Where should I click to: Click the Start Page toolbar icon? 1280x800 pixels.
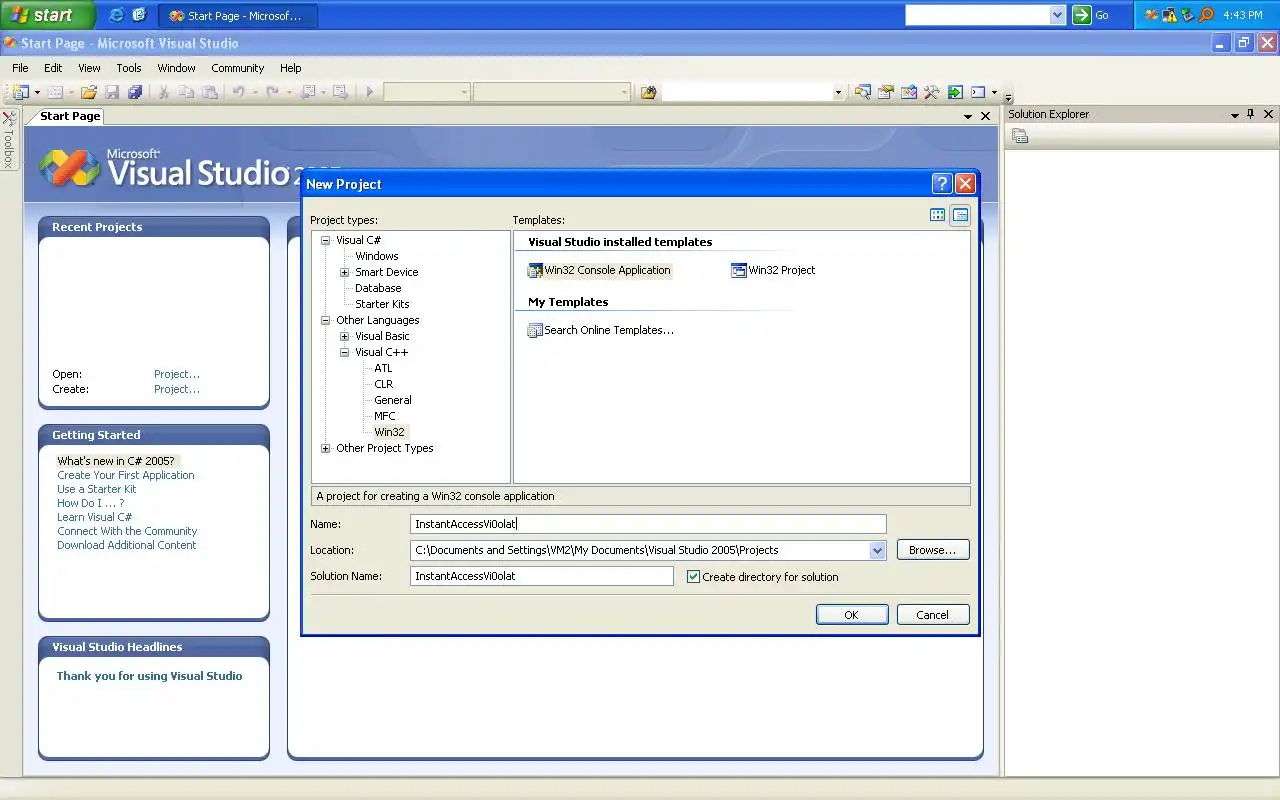[955, 92]
